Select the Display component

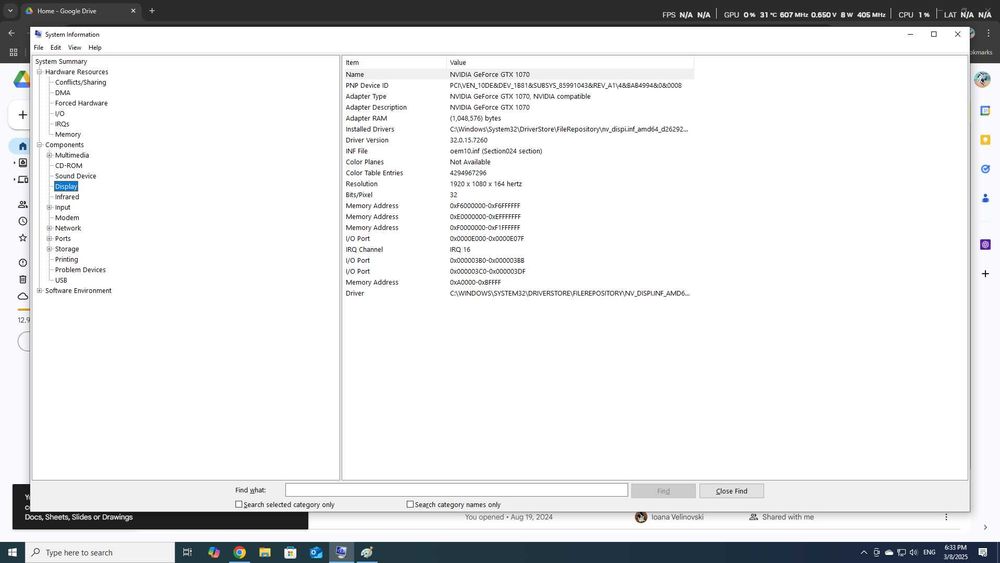coord(66,186)
